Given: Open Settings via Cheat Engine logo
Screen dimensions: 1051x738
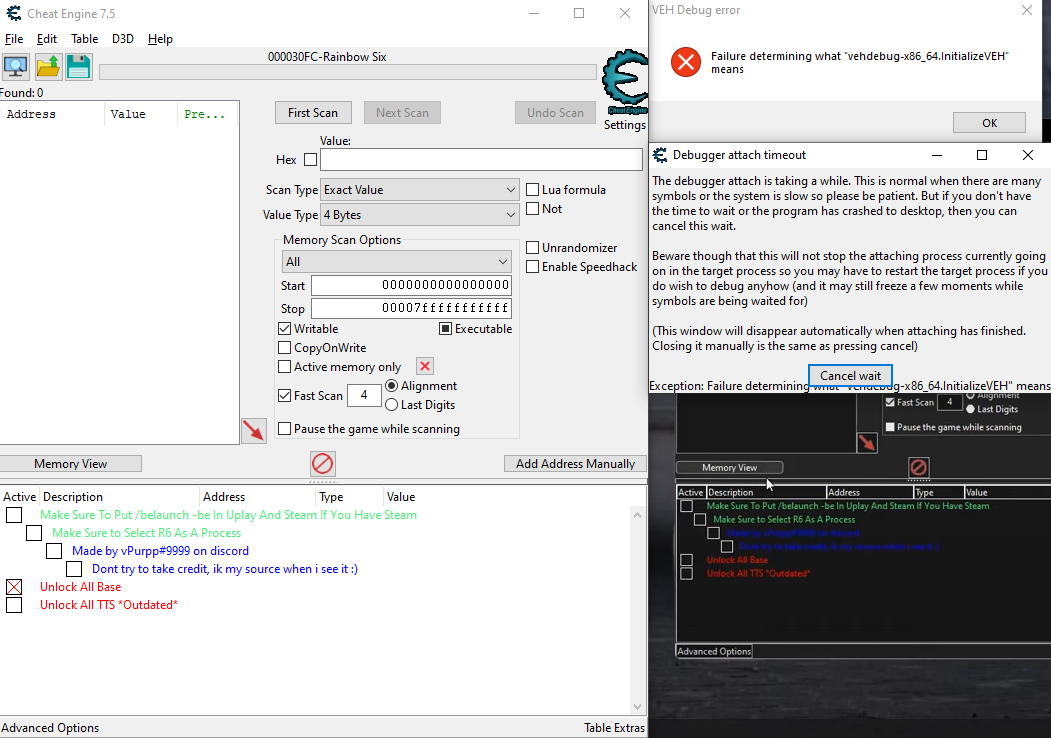Looking at the screenshot, I should pyautogui.click(x=625, y=90).
